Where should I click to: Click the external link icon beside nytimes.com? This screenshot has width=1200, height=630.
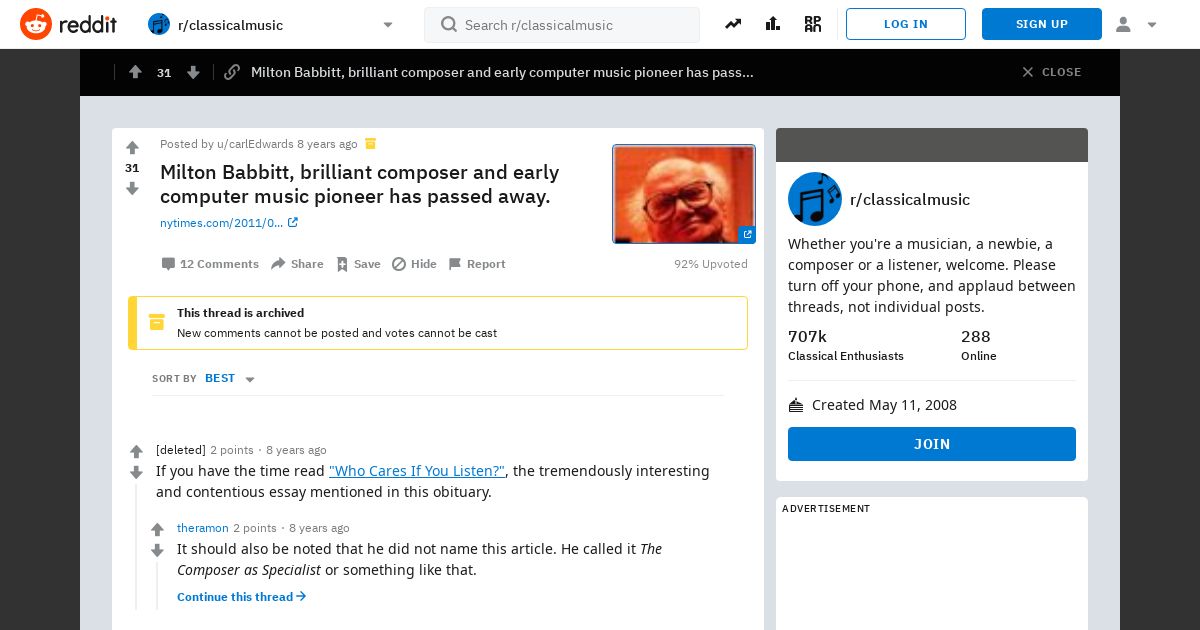293,223
